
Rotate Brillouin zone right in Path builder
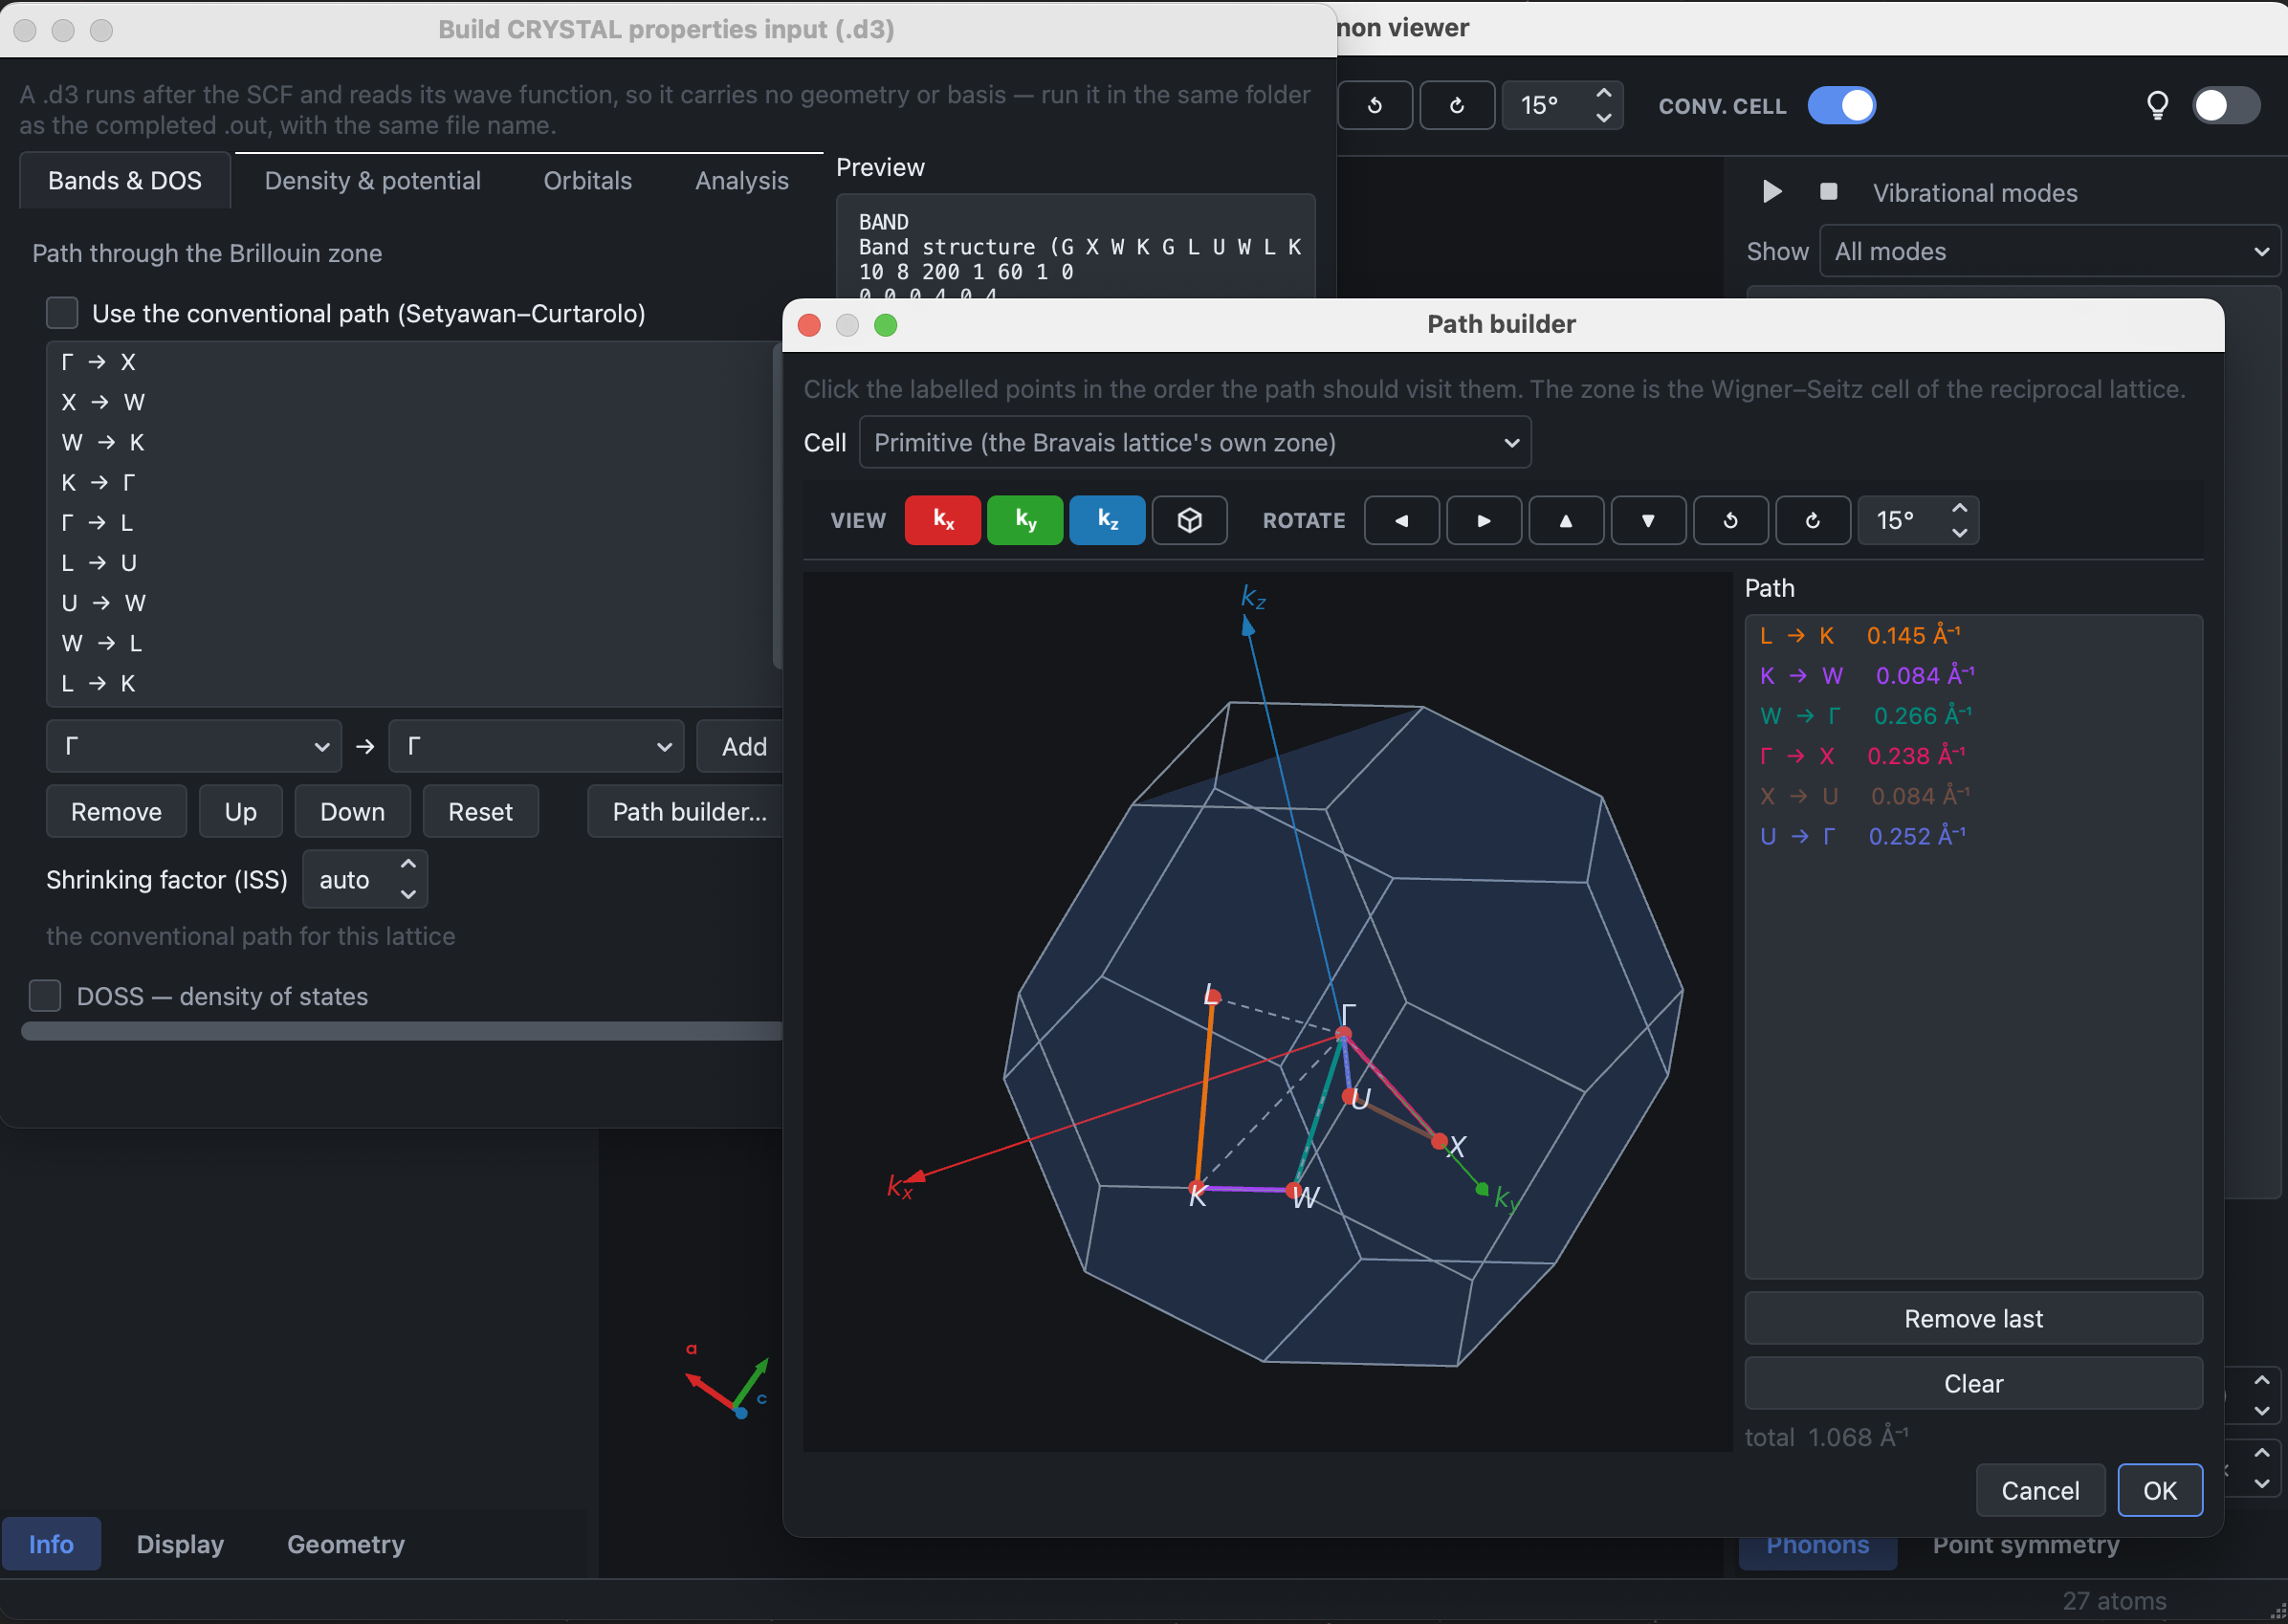click(1484, 520)
